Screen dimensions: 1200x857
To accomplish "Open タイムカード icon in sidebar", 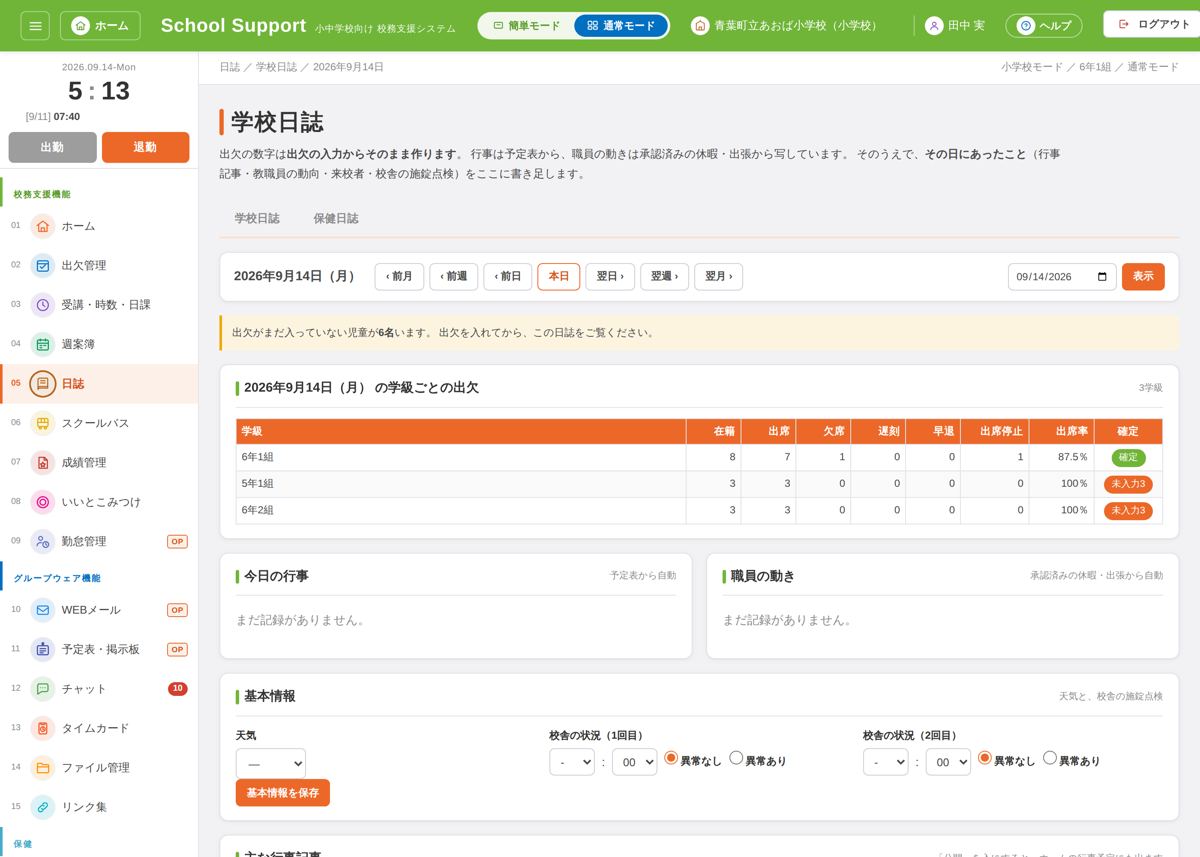I will coord(42,728).
